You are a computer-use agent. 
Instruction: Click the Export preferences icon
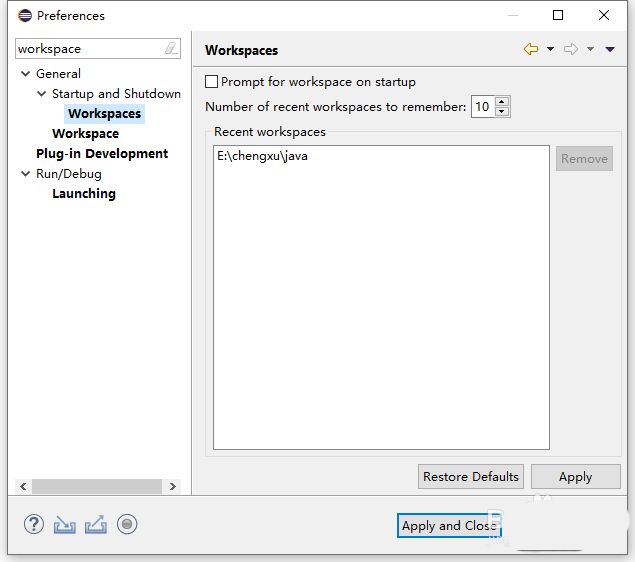pos(96,525)
